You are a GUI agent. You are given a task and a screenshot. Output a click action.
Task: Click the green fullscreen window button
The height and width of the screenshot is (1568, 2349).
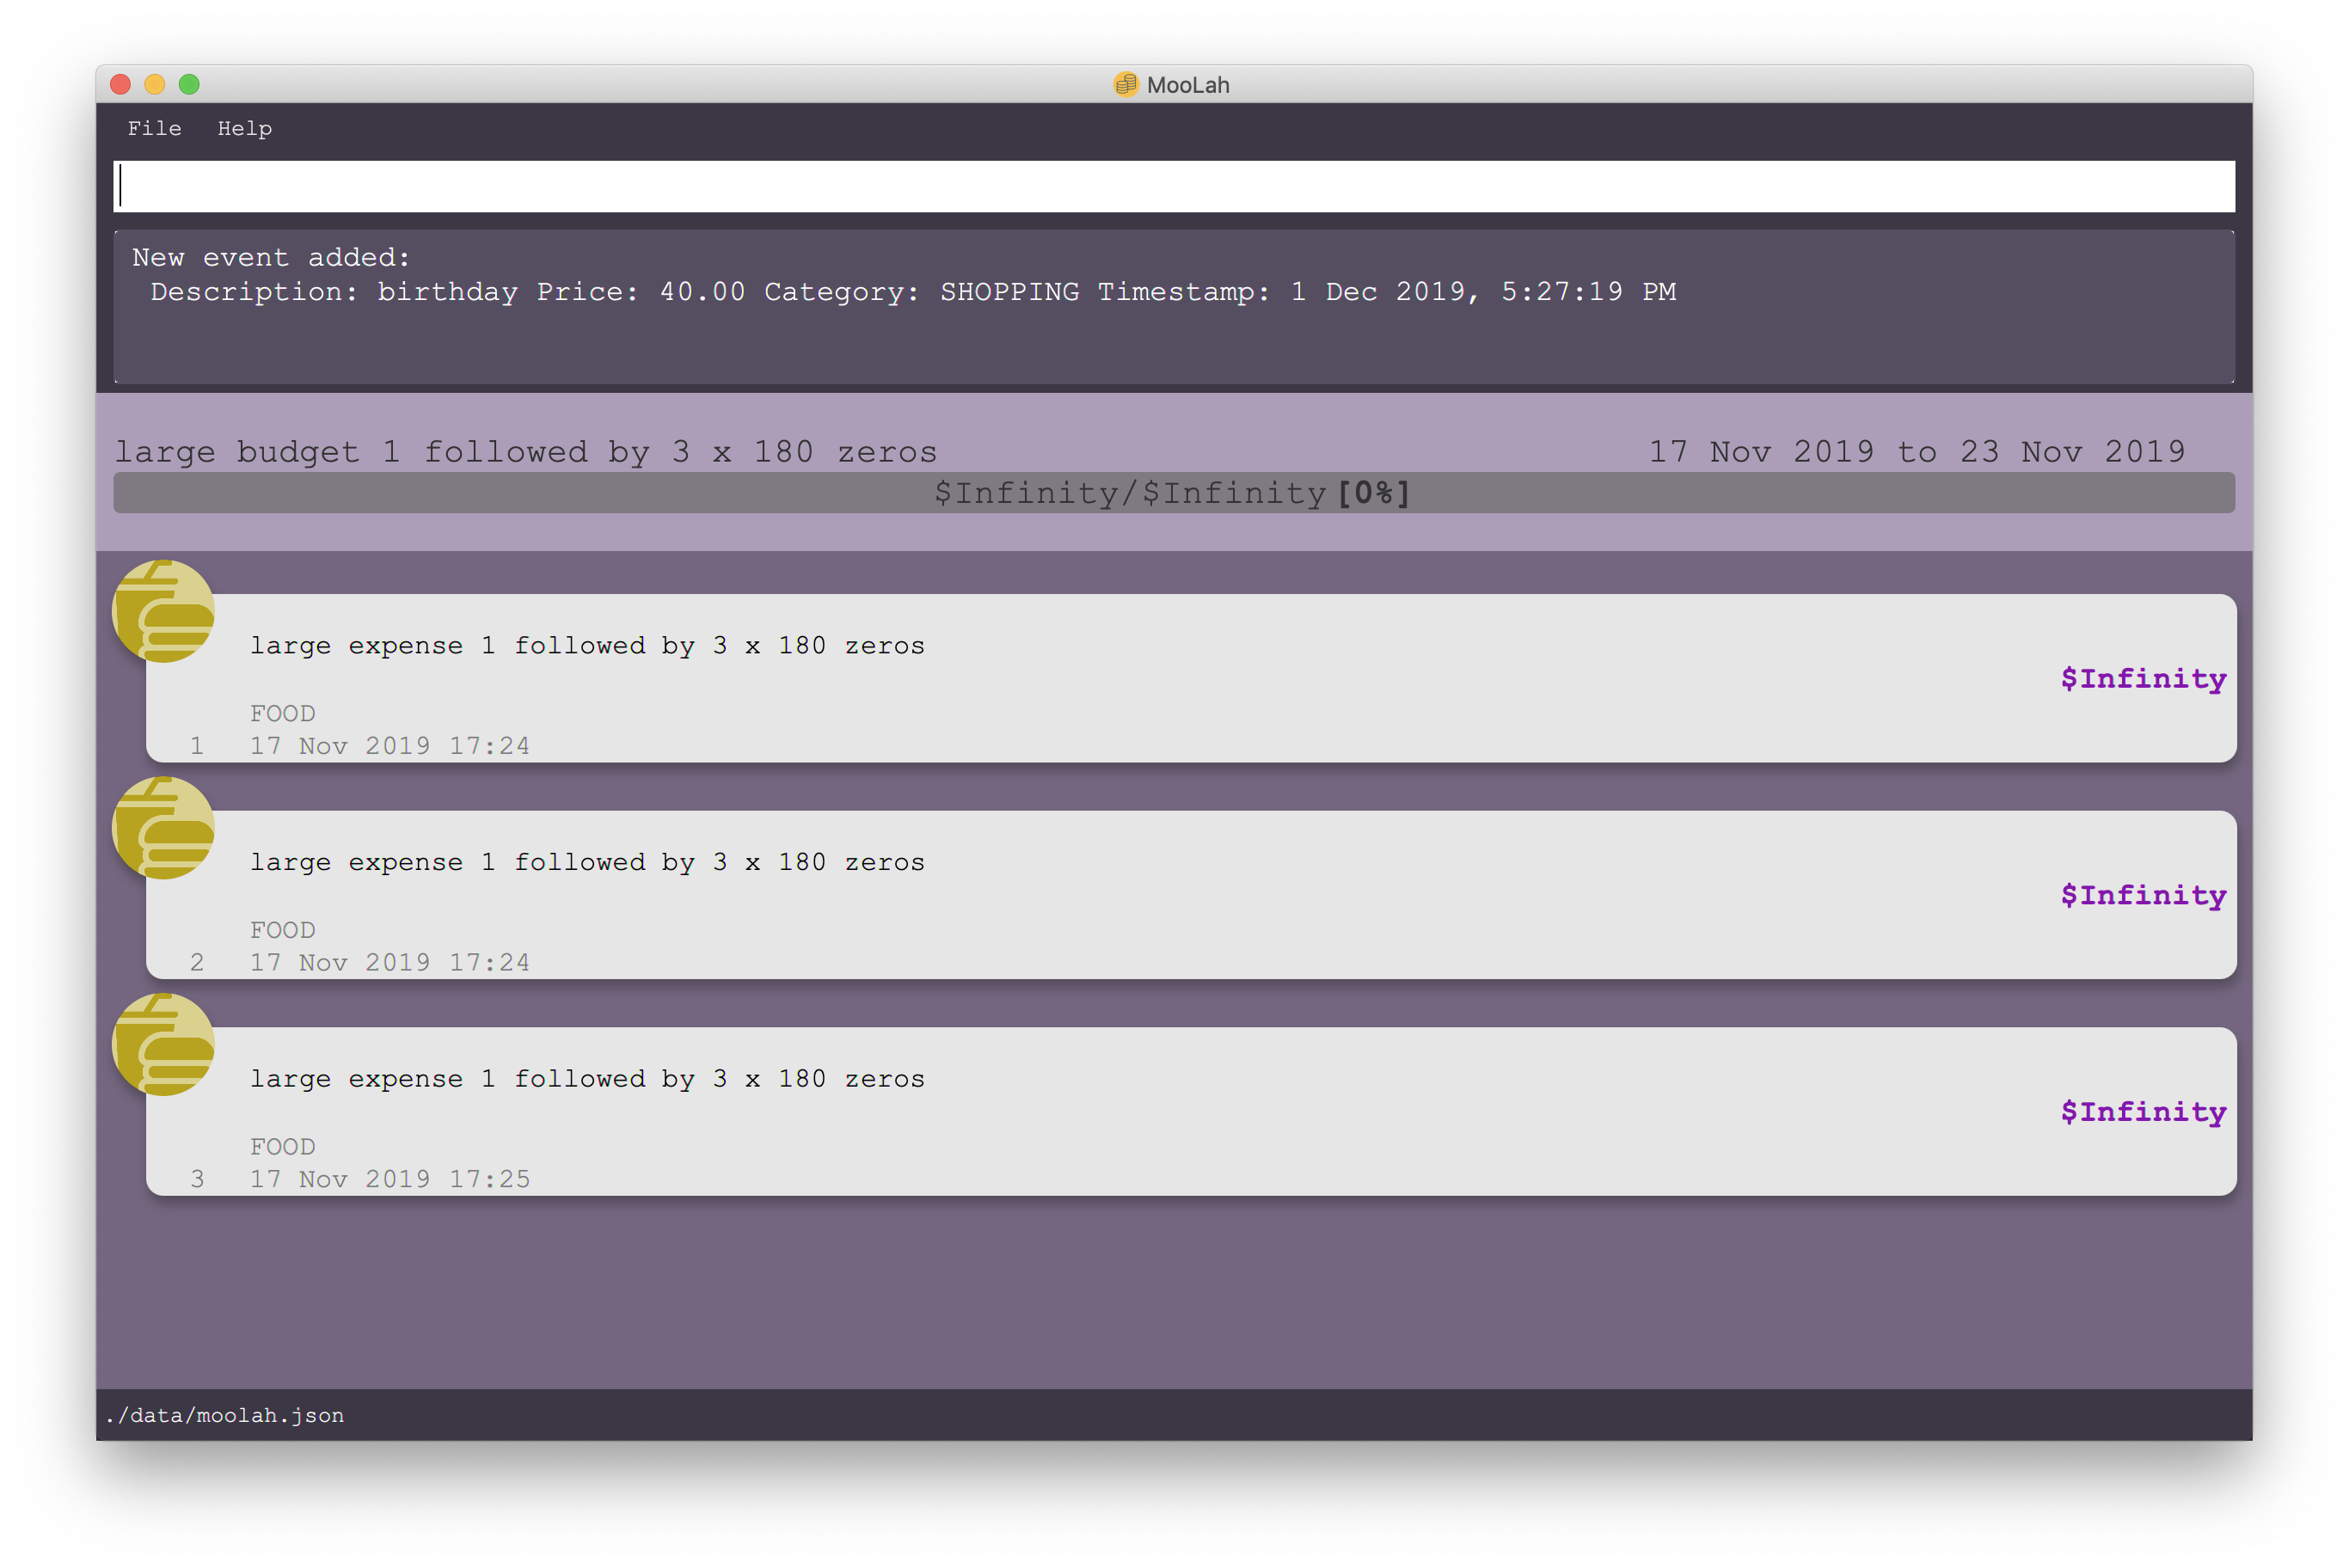(189, 85)
